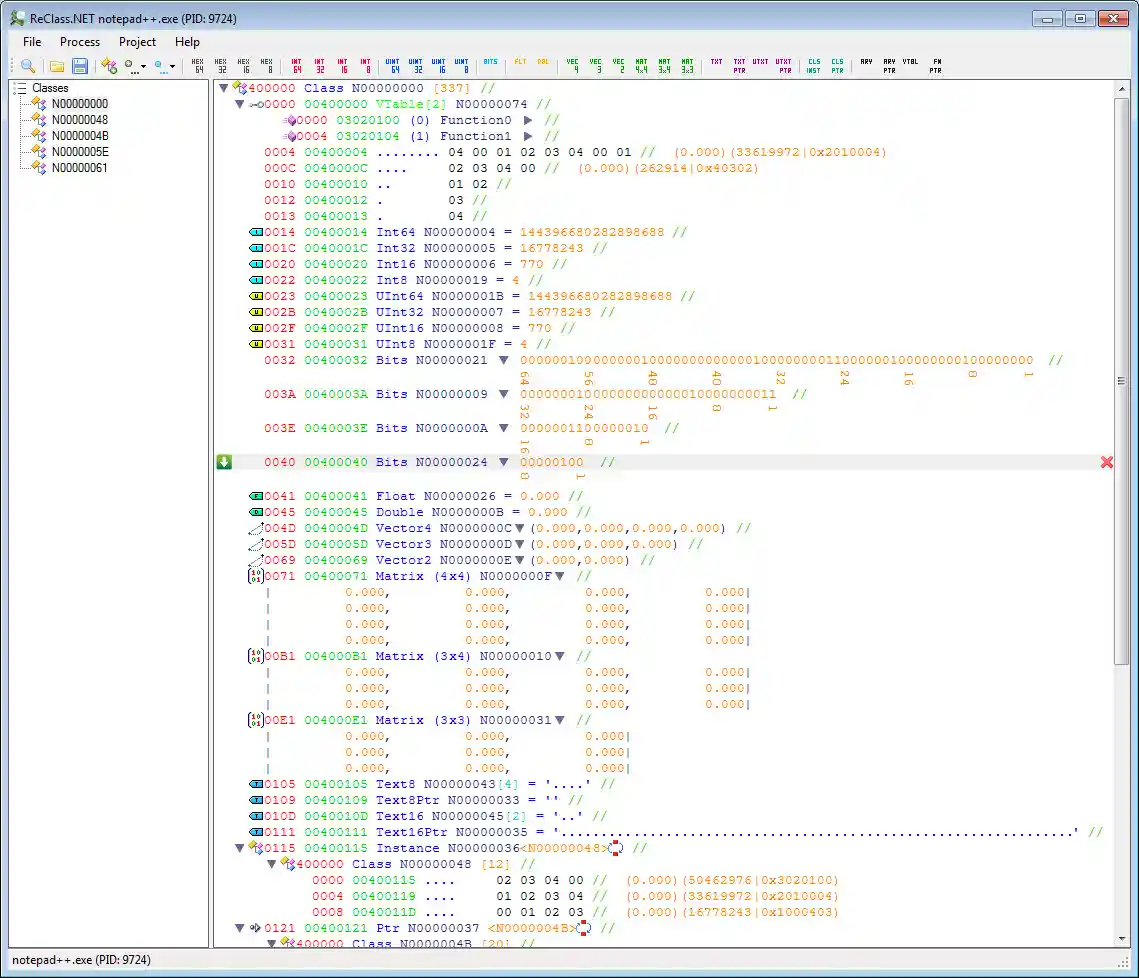Collapse the Matrix (4x4) node
Viewport: 1139px width, 978px height.
(560, 576)
